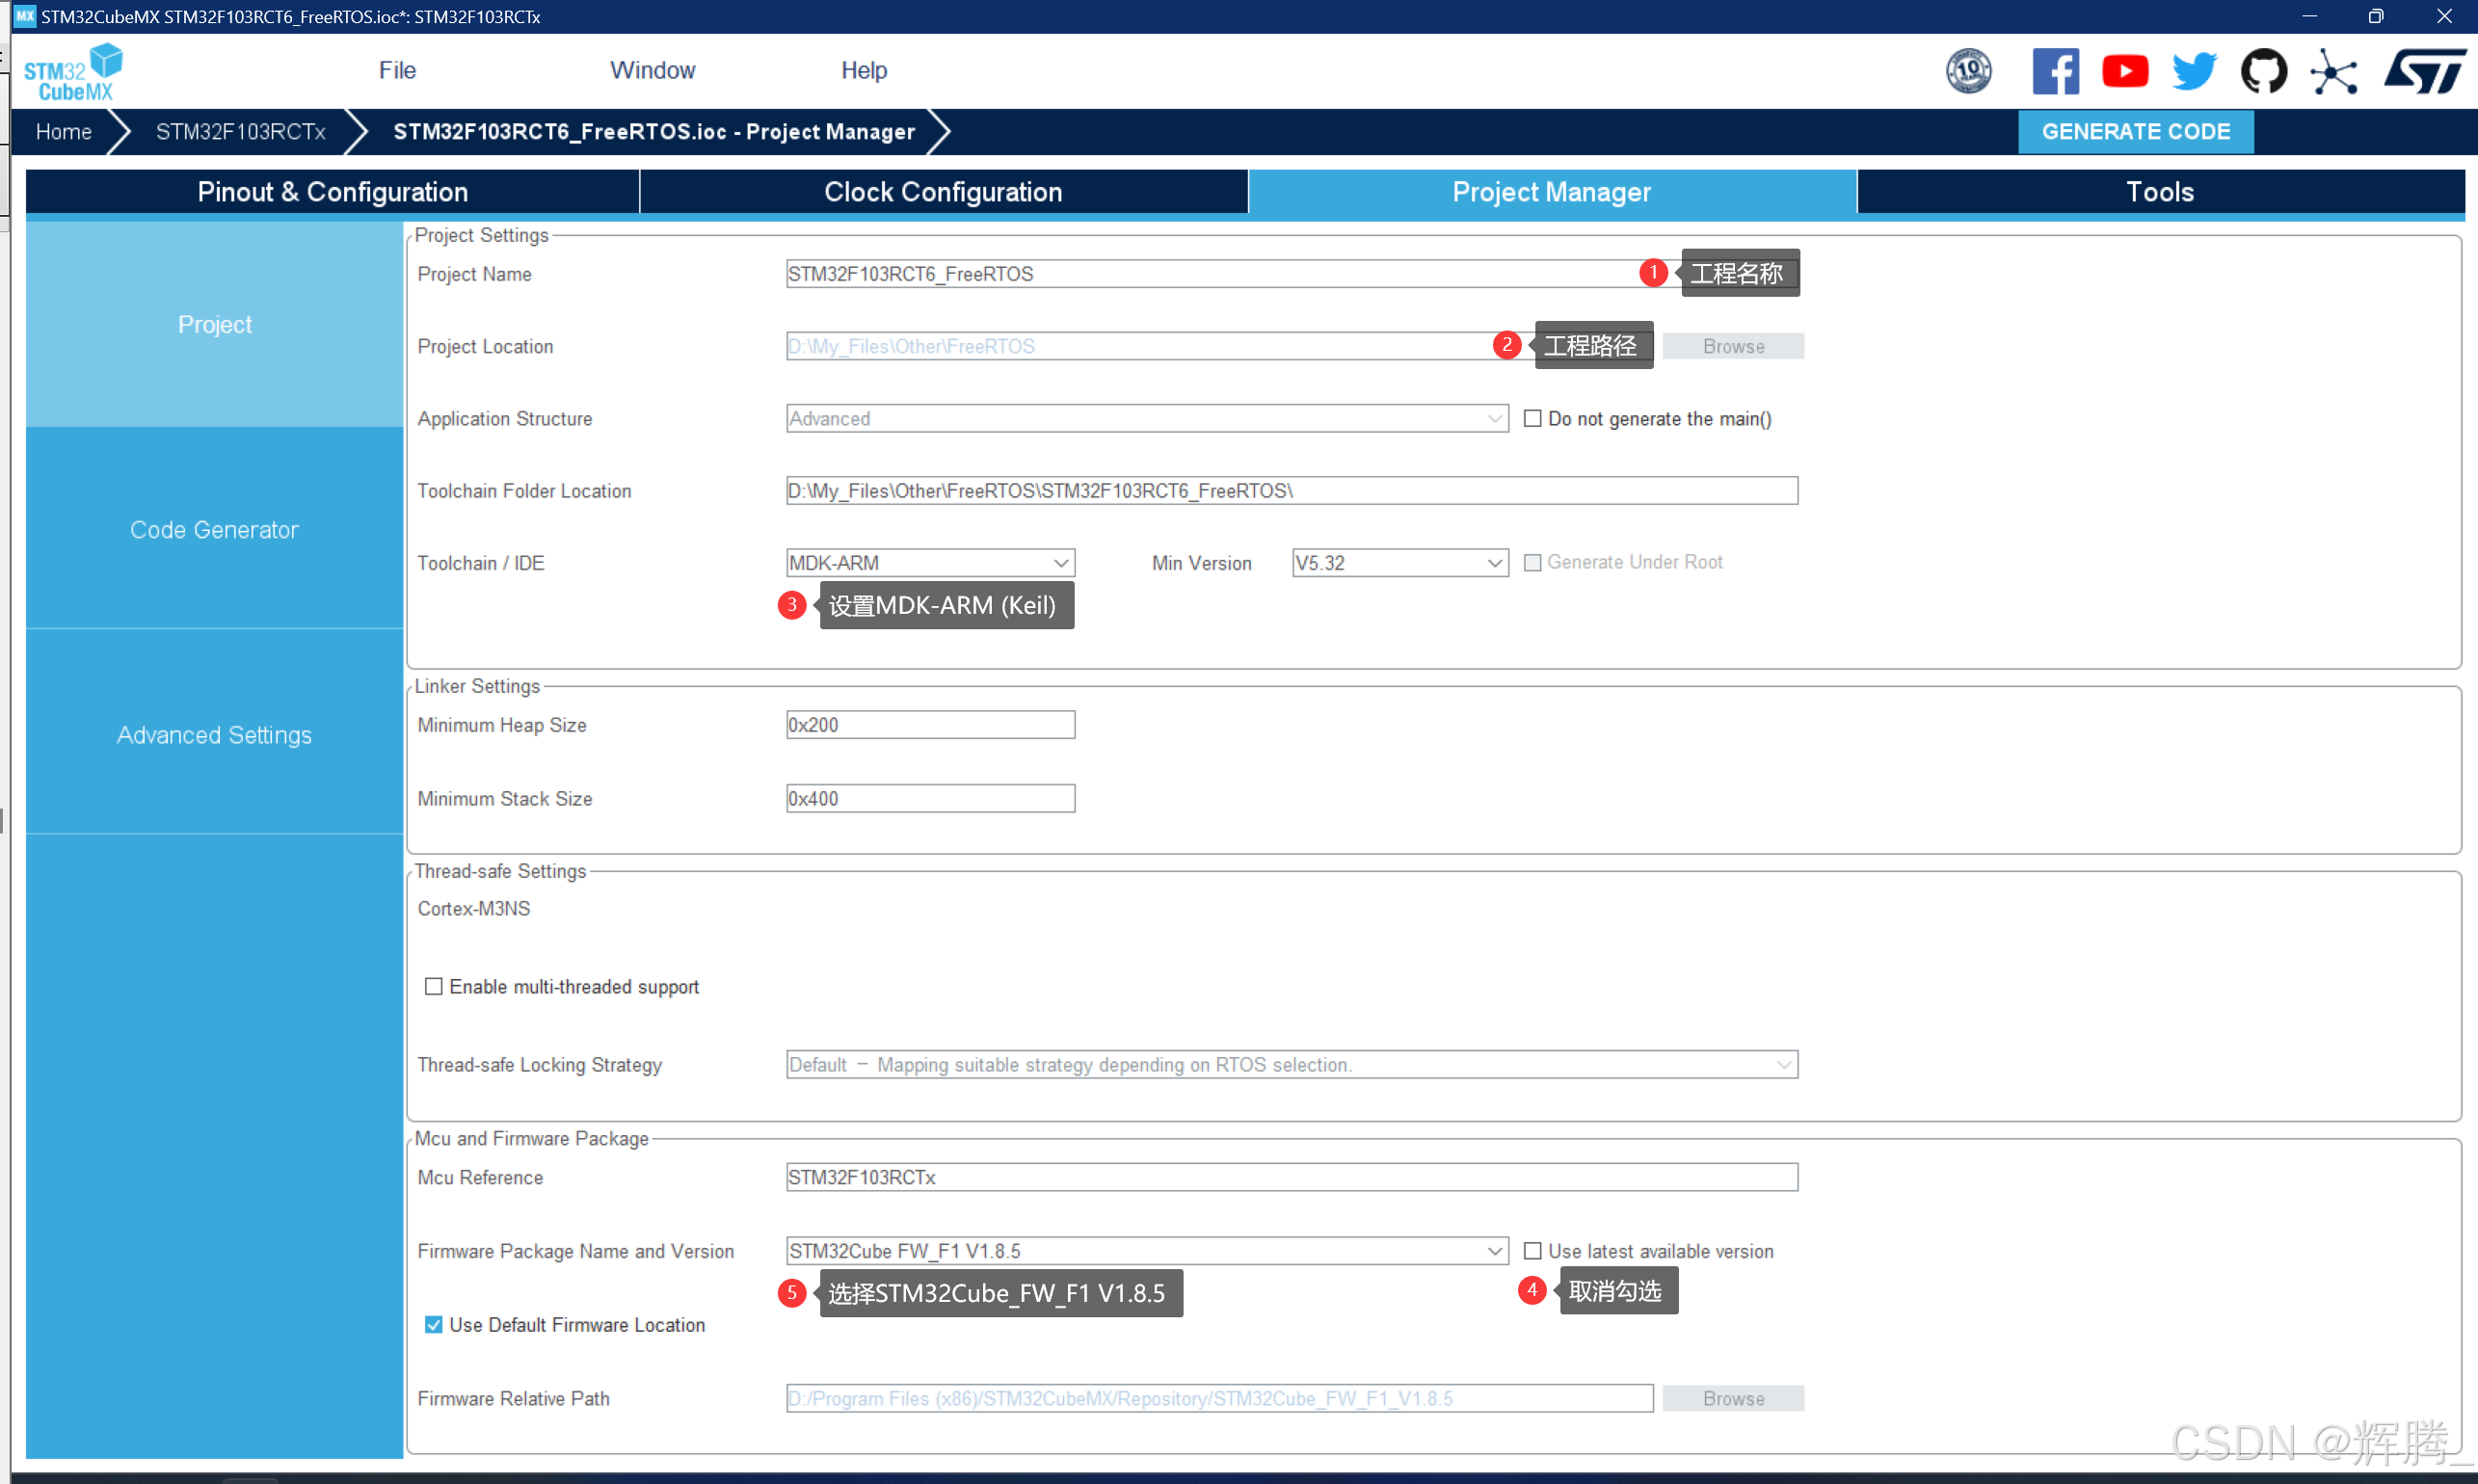Image resolution: width=2478 pixels, height=1484 pixels.
Task: Switch to Clock Configuration tab
Action: point(943,192)
